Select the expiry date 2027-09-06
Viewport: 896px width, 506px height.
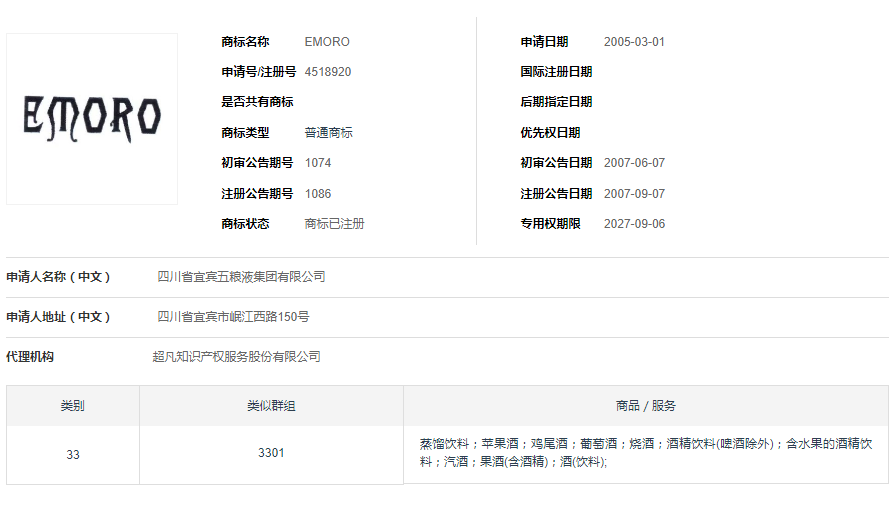pos(634,224)
